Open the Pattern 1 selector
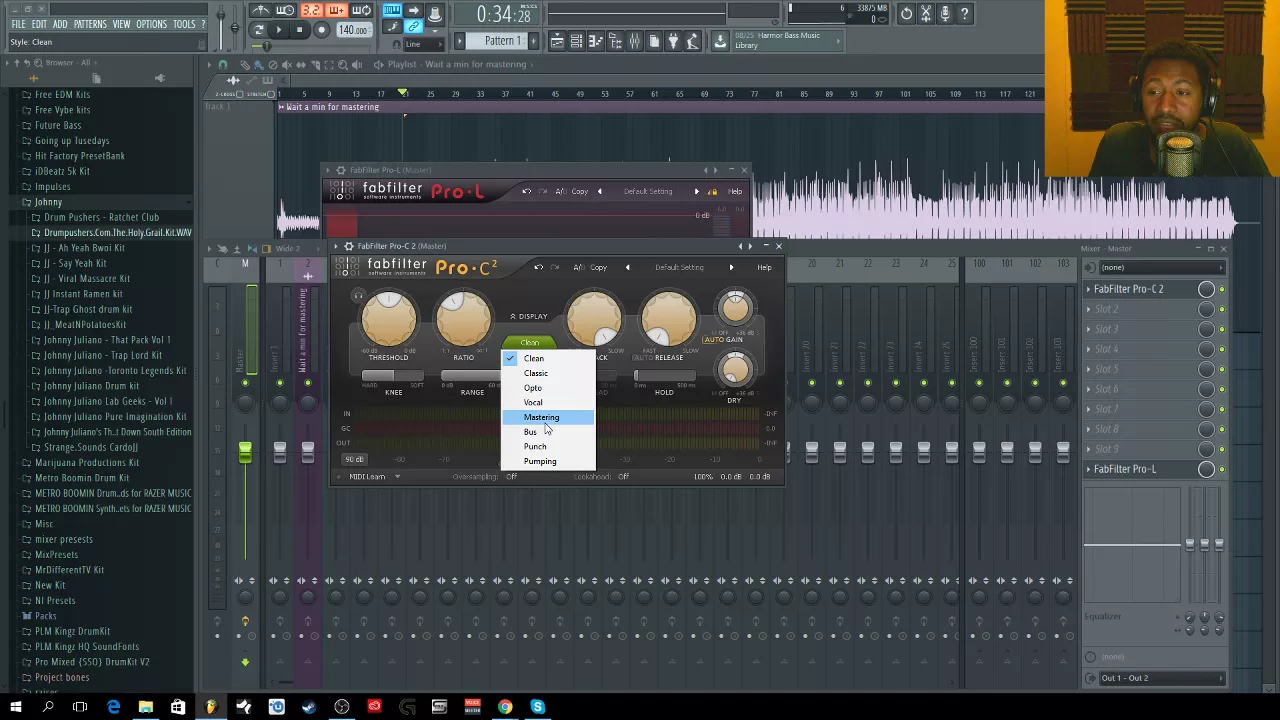1280x720 pixels. coord(503,41)
